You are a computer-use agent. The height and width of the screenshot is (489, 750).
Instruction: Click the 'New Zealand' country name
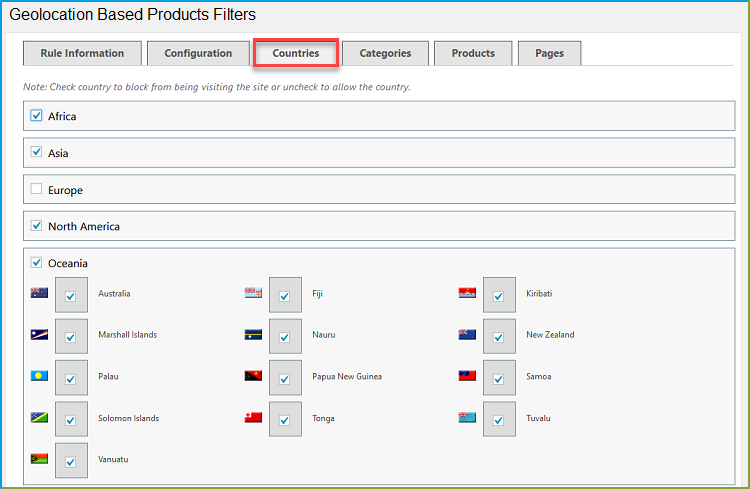[550, 334]
